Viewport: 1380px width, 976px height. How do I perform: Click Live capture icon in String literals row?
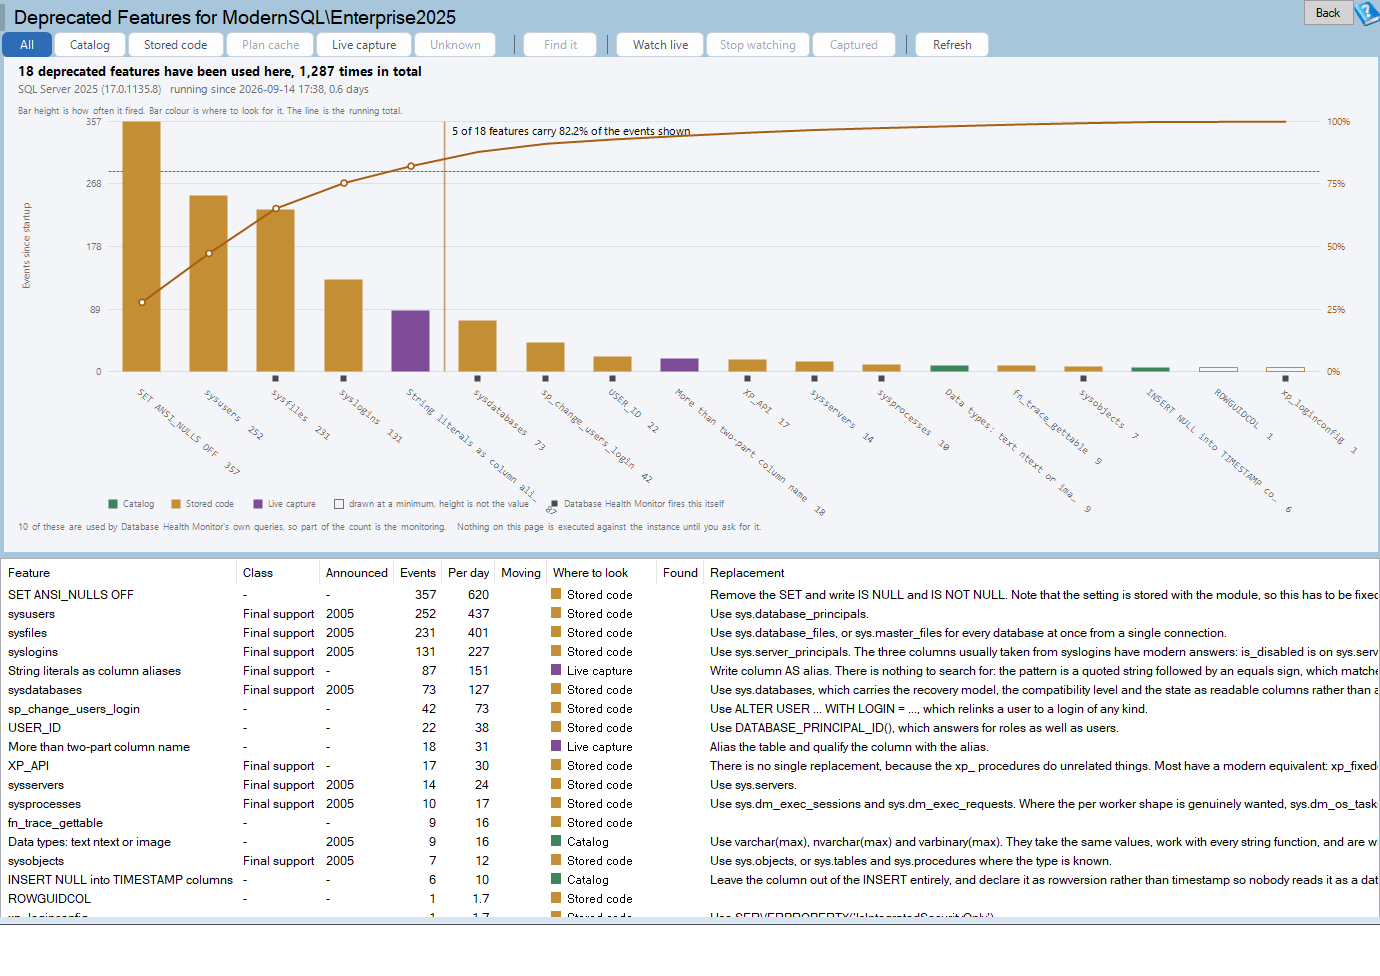point(556,670)
